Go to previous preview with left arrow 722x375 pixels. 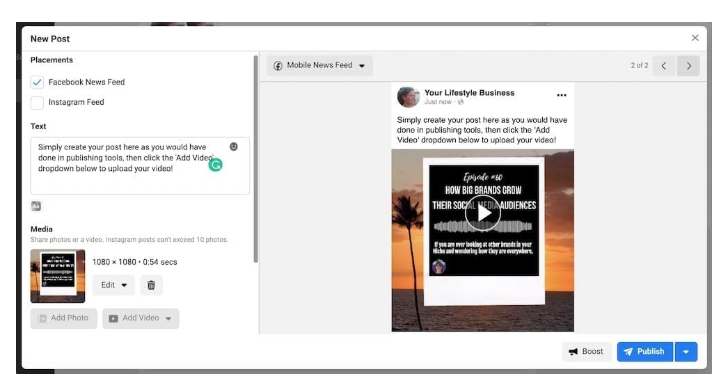click(664, 66)
